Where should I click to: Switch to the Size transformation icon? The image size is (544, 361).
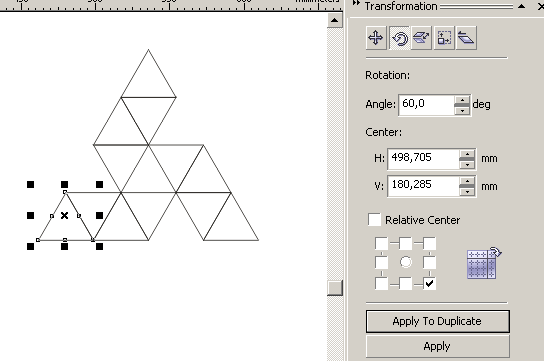[444, 38]
